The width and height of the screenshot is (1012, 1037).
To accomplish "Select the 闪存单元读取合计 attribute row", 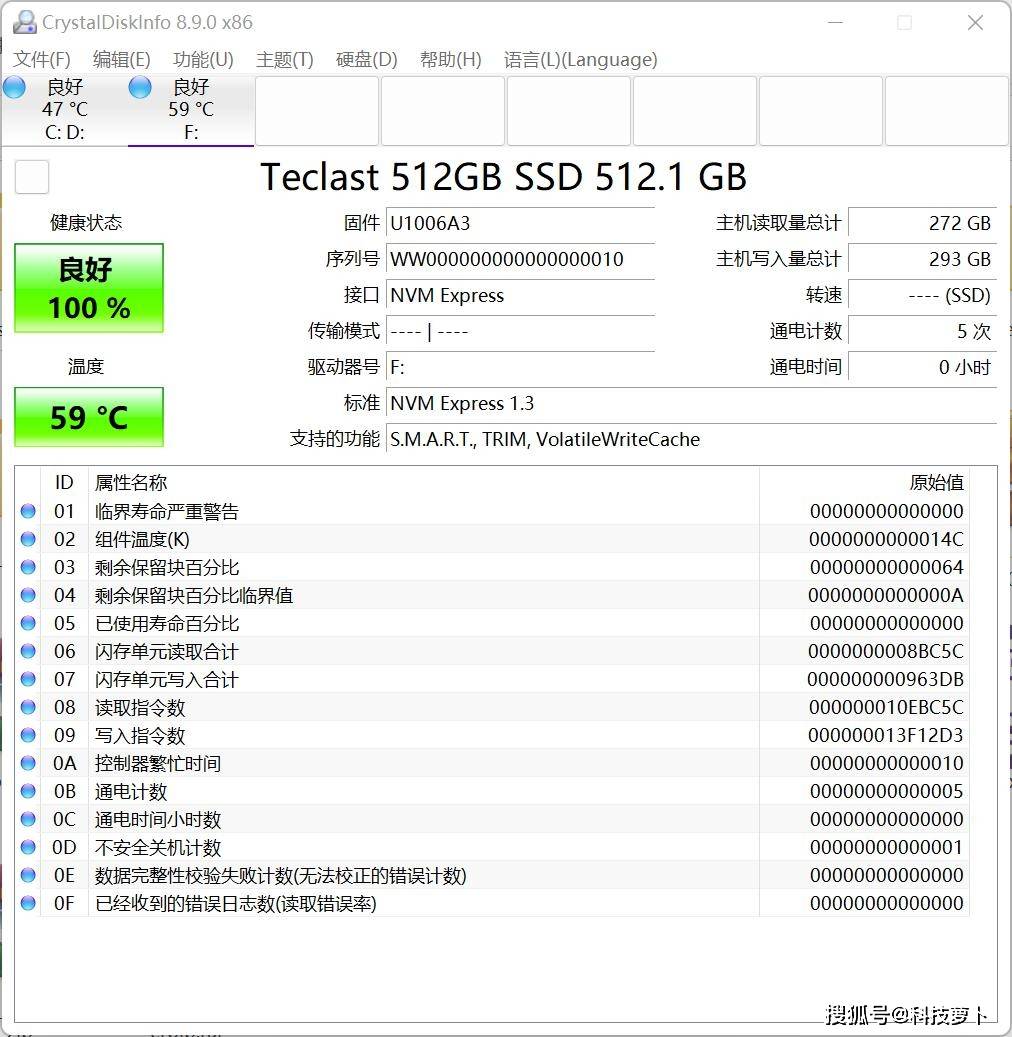I will coord(492,651).
